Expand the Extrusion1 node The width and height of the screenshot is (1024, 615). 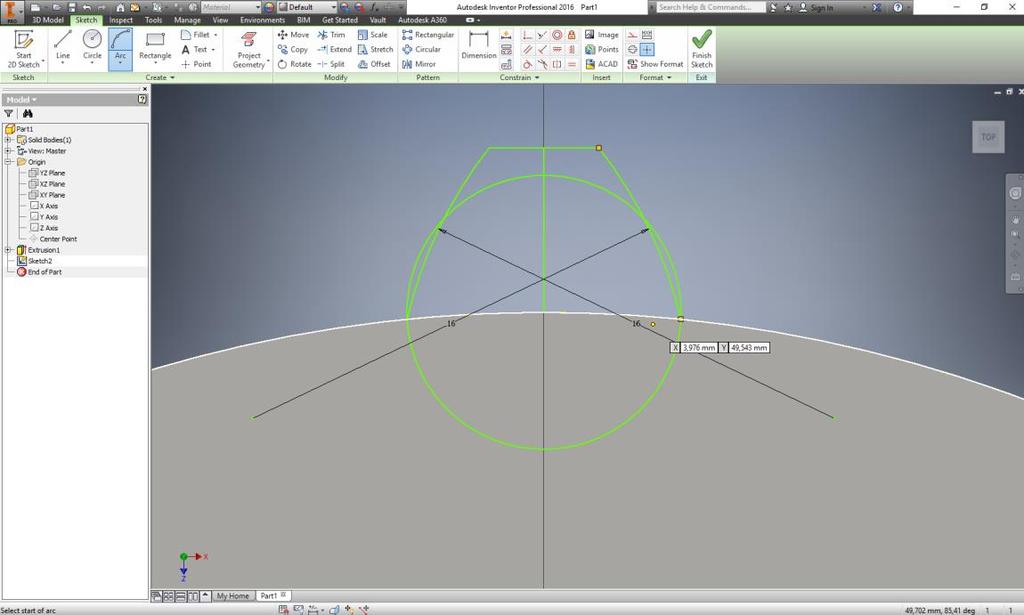point(8,250)
